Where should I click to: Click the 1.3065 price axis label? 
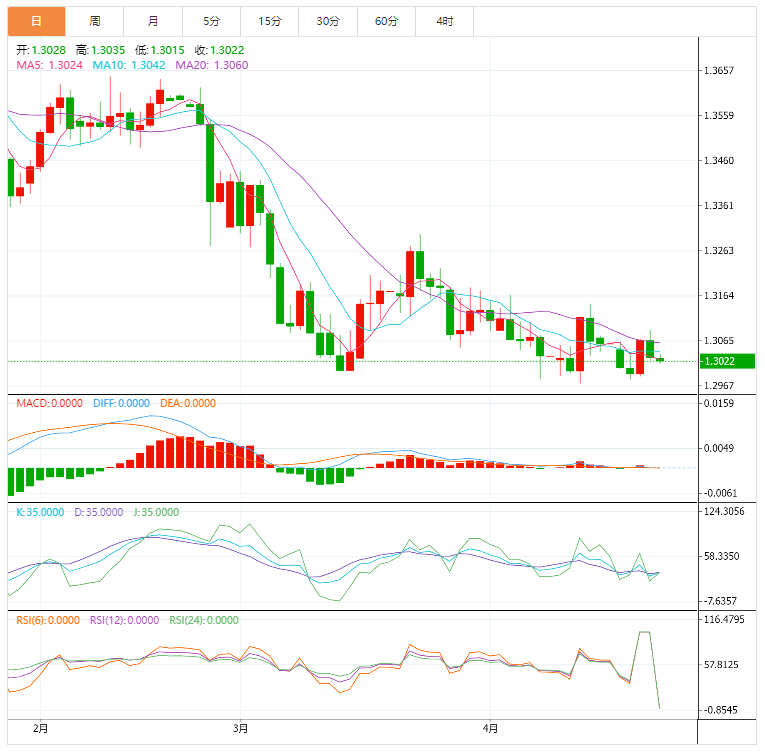pos(719,341)
